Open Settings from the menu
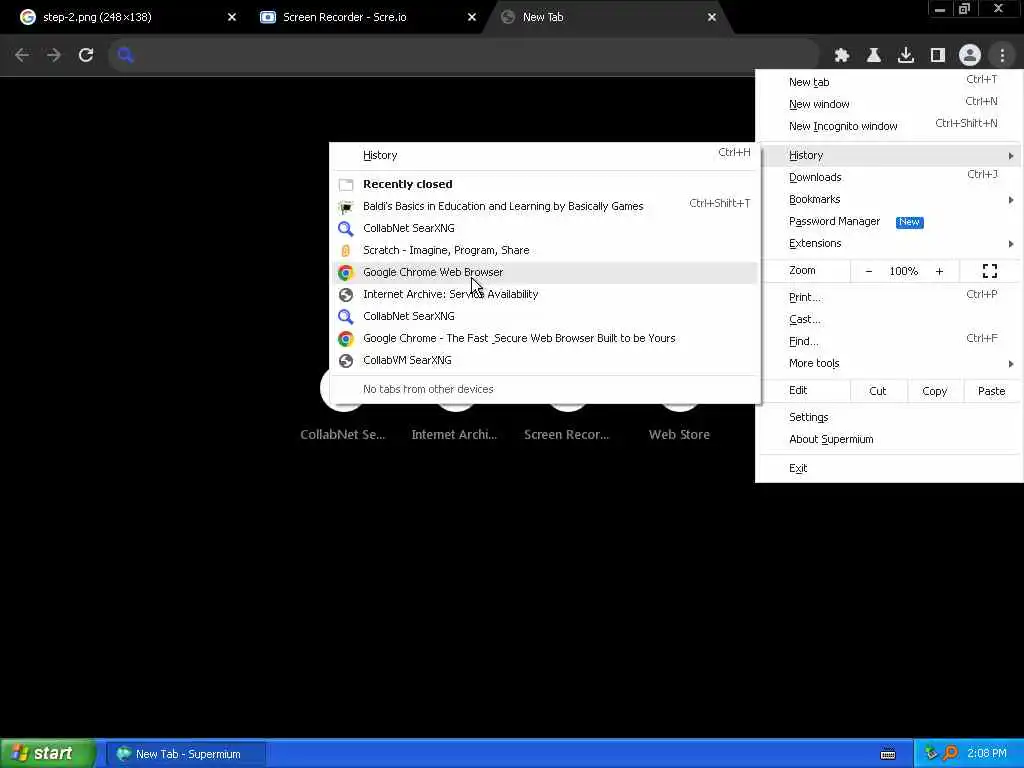This screenshot has height=768, width=1024. (x=889, y=417)
